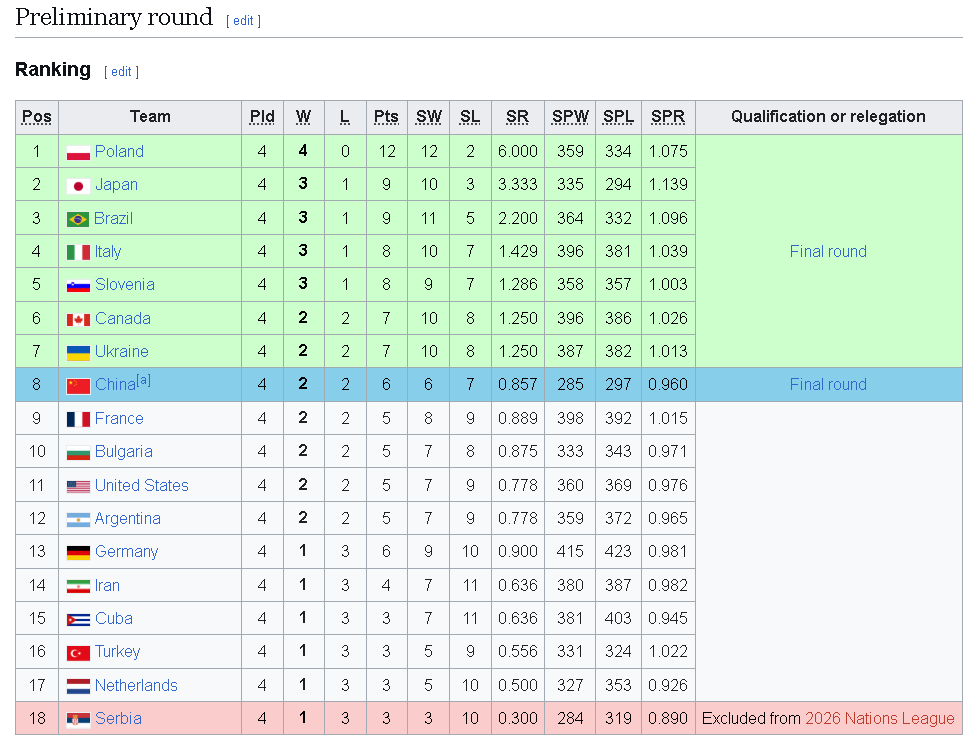Click the SW column header

[x=428, y=117]
